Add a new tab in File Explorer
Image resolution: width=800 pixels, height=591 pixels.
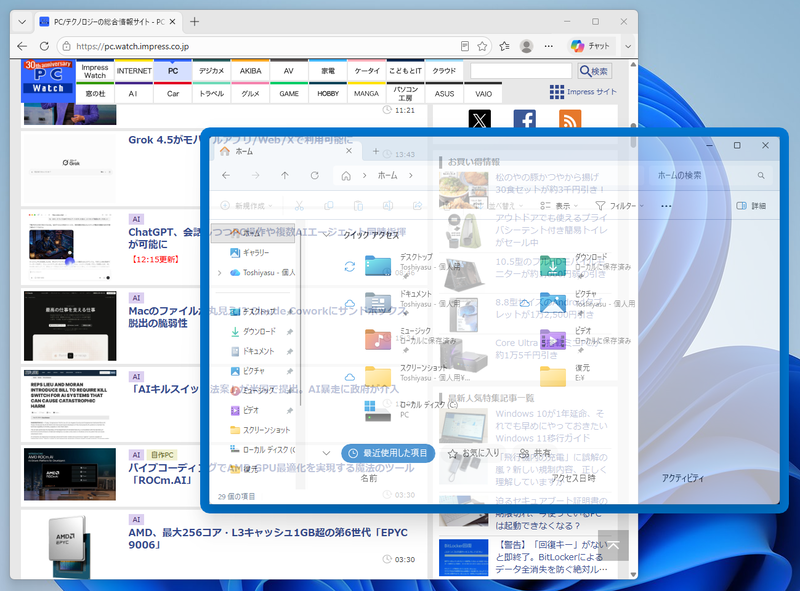tap(376, 151)
